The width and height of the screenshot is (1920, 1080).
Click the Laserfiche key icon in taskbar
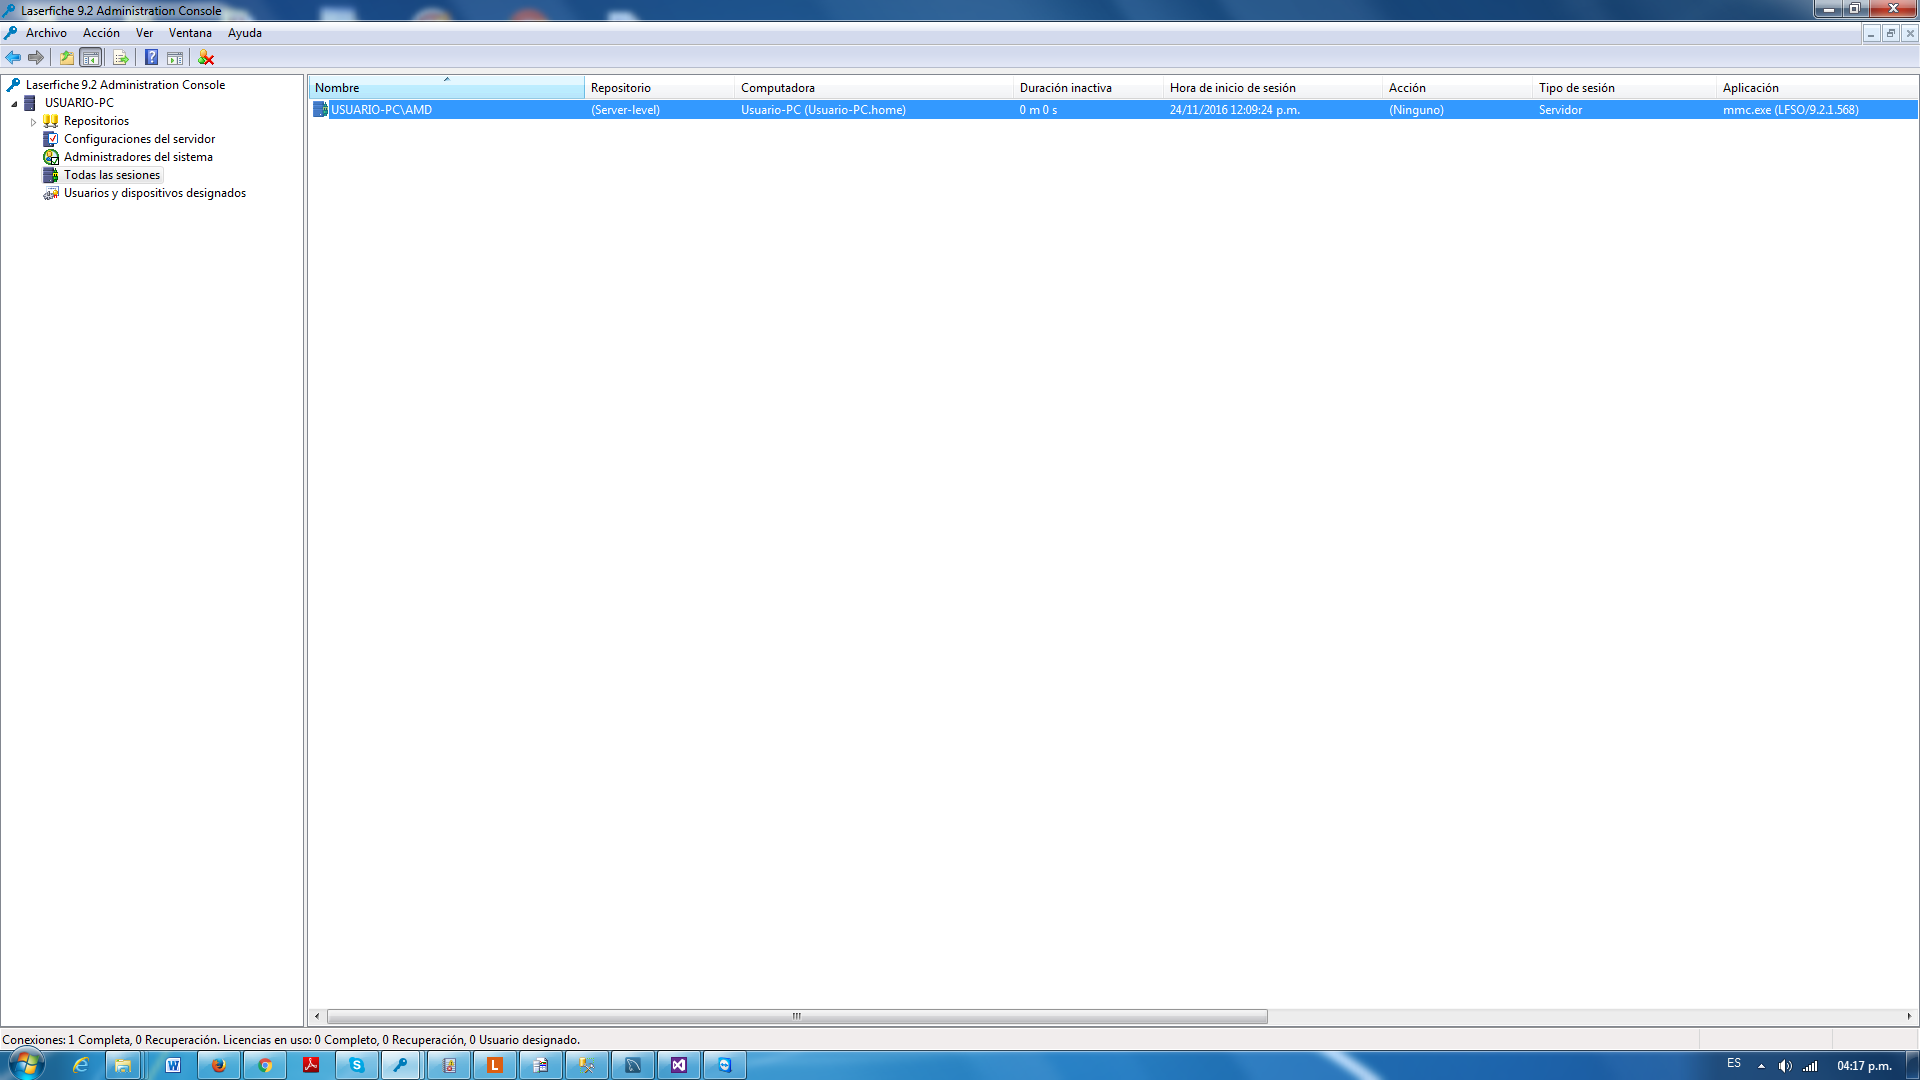pyautogui.click(x=401, y=1065)
